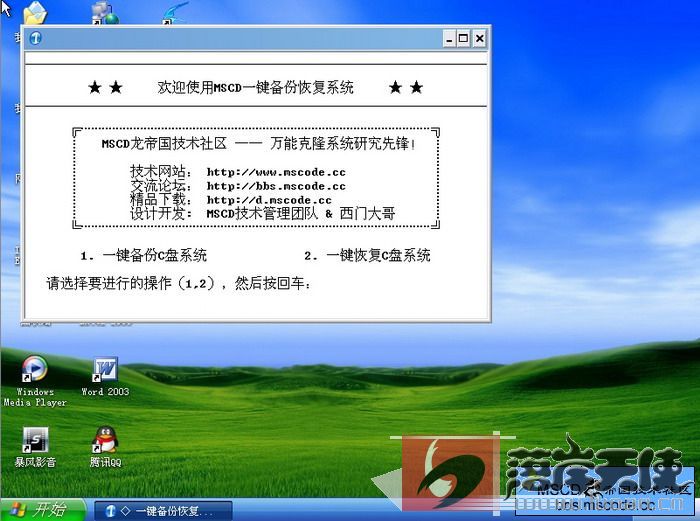Launch Word 2003 desktop shortcut
700x521 pixels.
(105, 377)
